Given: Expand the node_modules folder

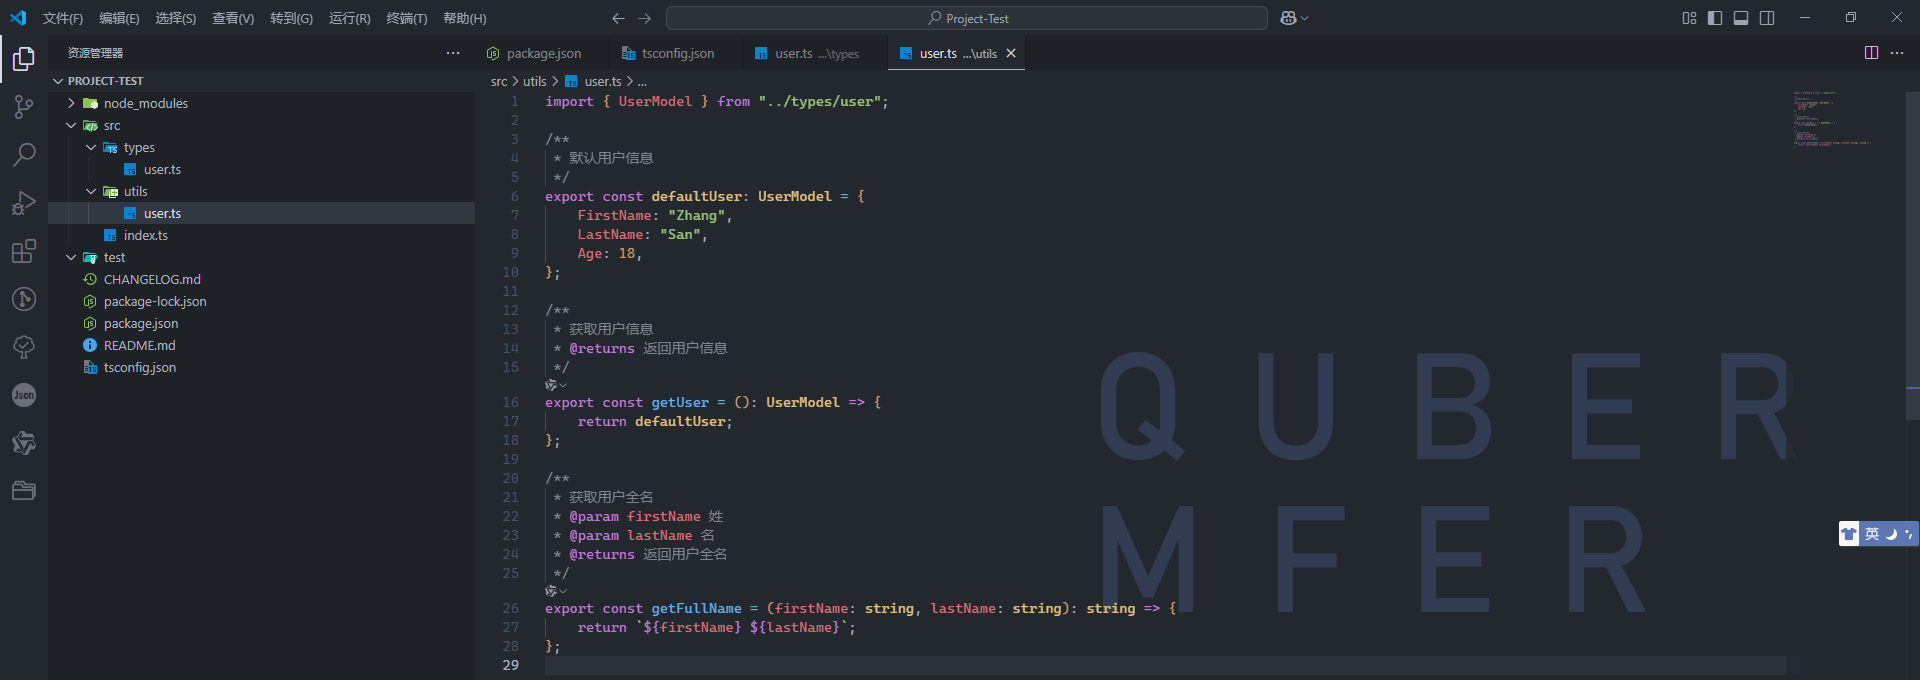Looking at the screenshot, I should click(71, 103).
